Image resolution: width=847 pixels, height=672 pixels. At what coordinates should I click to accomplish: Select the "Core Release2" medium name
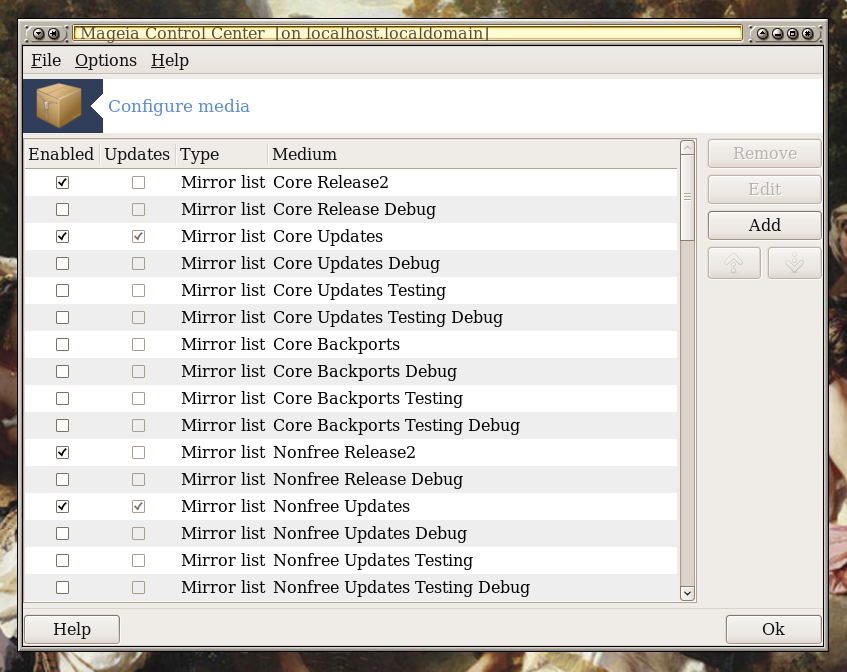click(x=331, y=183)
